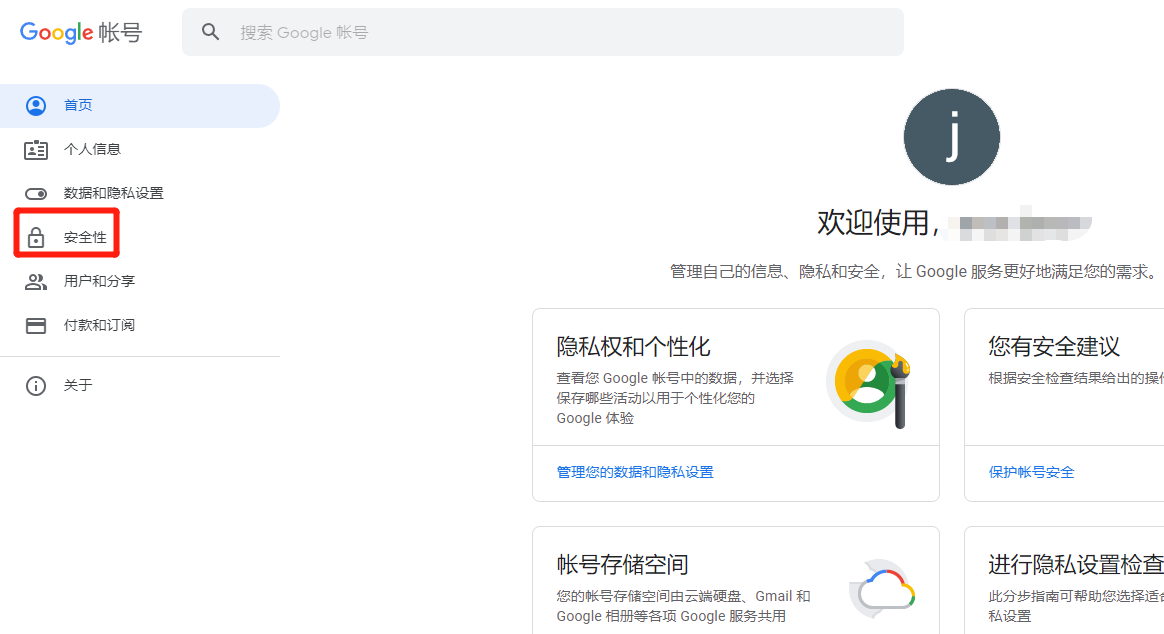This screenshot has width=1164, height=634.
Task: Click the privacy personalization paintbrush illustration
Action: 869,384
